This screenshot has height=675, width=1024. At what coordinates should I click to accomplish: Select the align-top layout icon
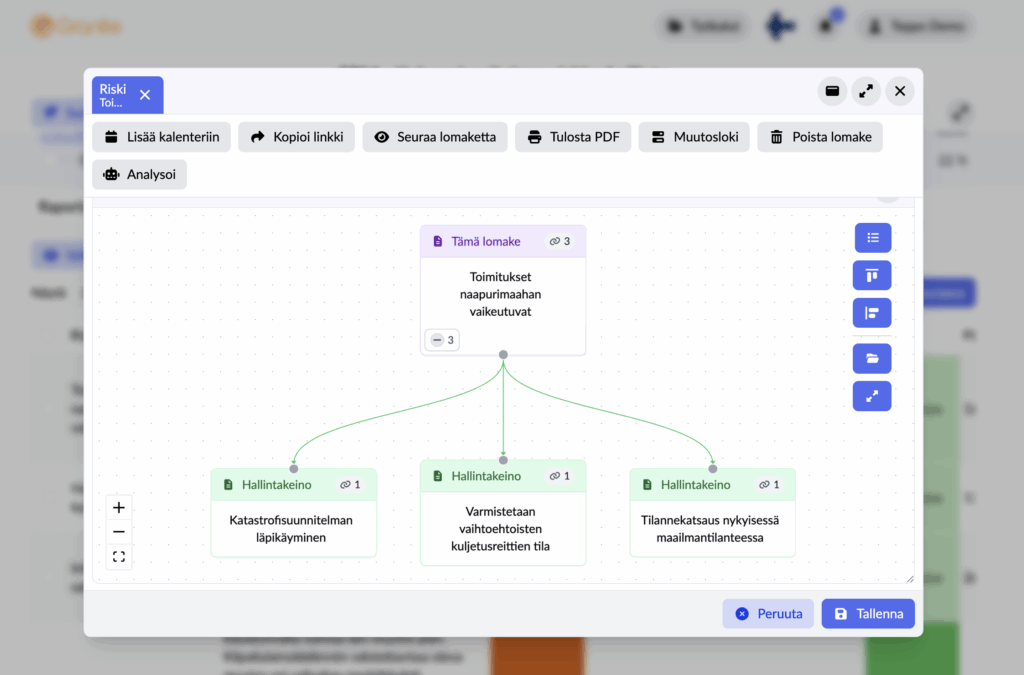click(872, 275)
